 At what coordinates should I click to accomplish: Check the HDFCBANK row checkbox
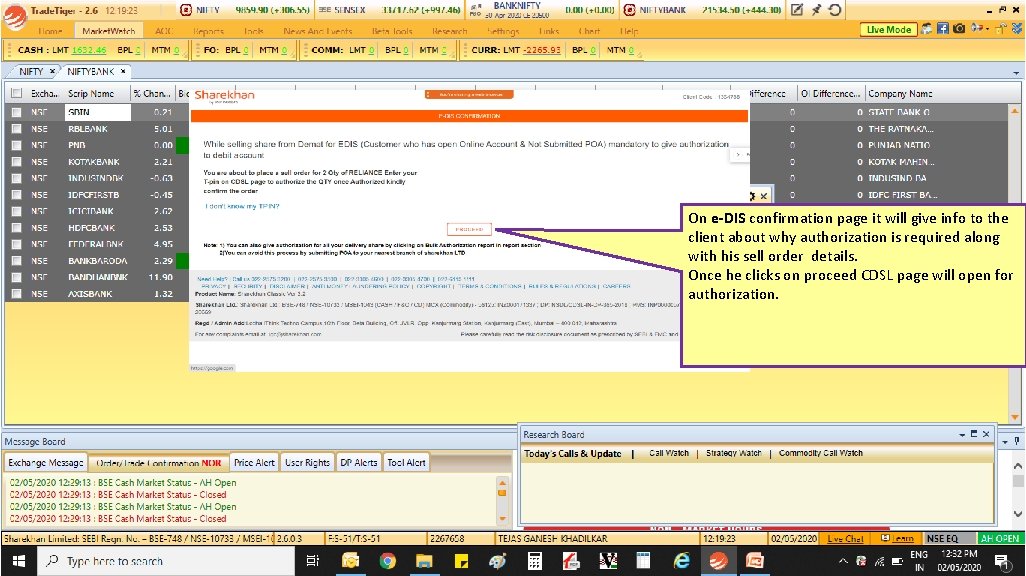16,228
